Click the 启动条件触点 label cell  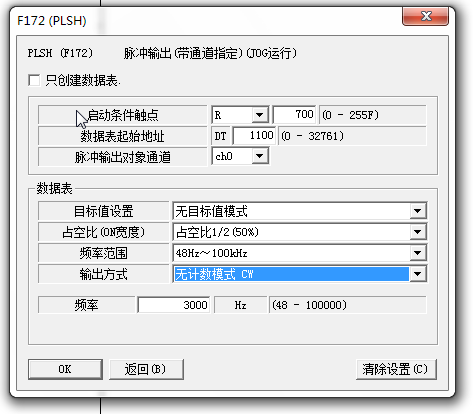tap(123, 115)
